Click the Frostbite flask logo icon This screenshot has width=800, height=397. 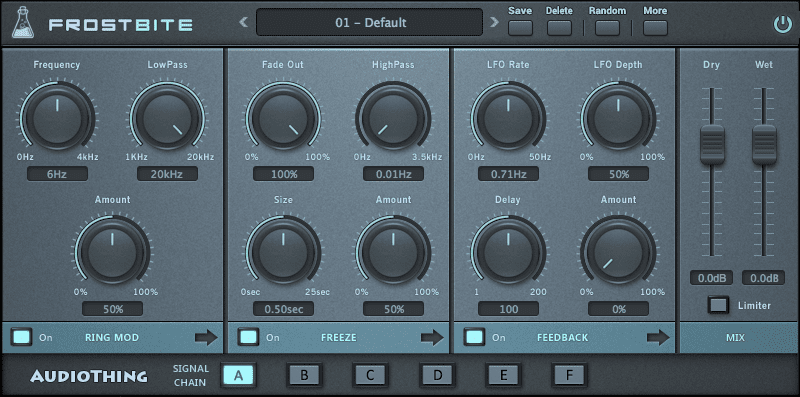coord(23,23)
